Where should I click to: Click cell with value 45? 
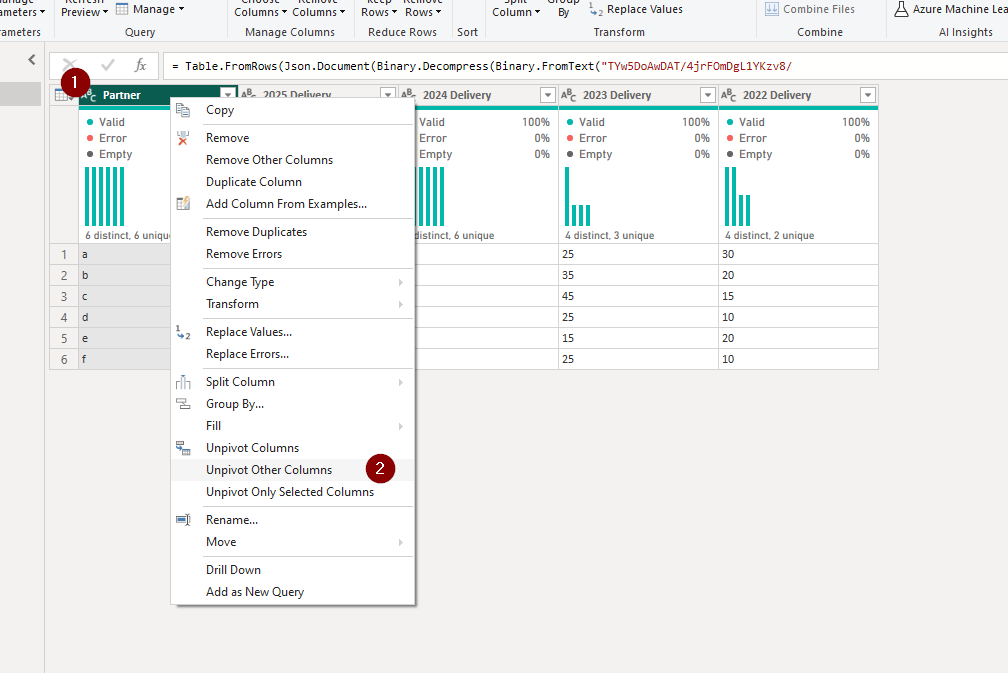(x=638, y=296)
